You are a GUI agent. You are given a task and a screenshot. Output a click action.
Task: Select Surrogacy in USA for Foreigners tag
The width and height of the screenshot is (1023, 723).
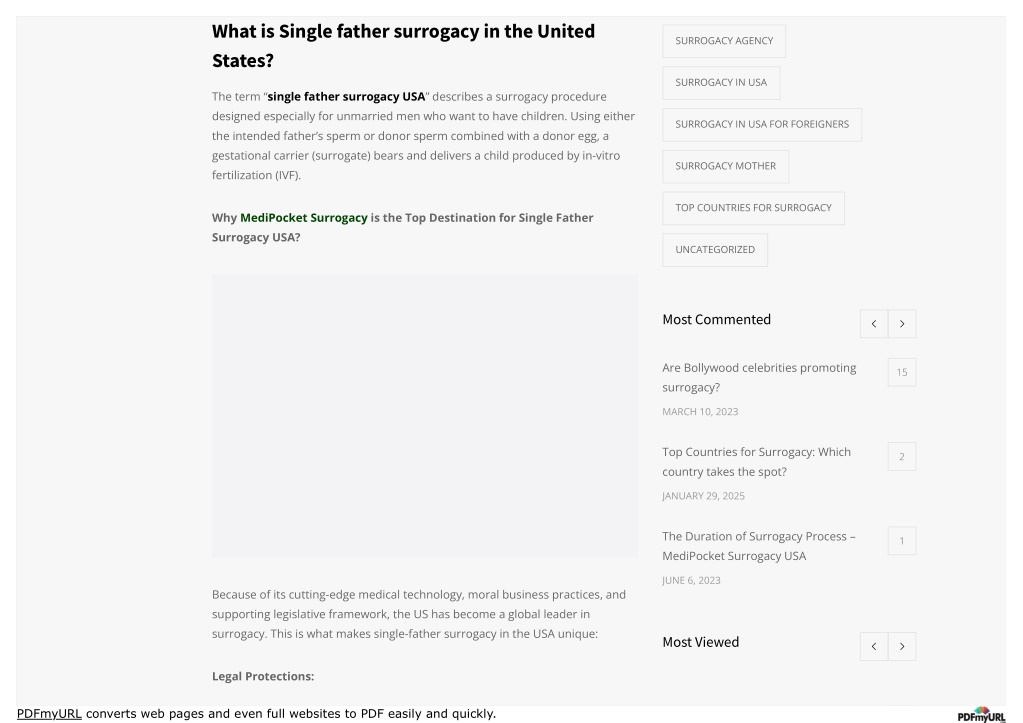762,125
